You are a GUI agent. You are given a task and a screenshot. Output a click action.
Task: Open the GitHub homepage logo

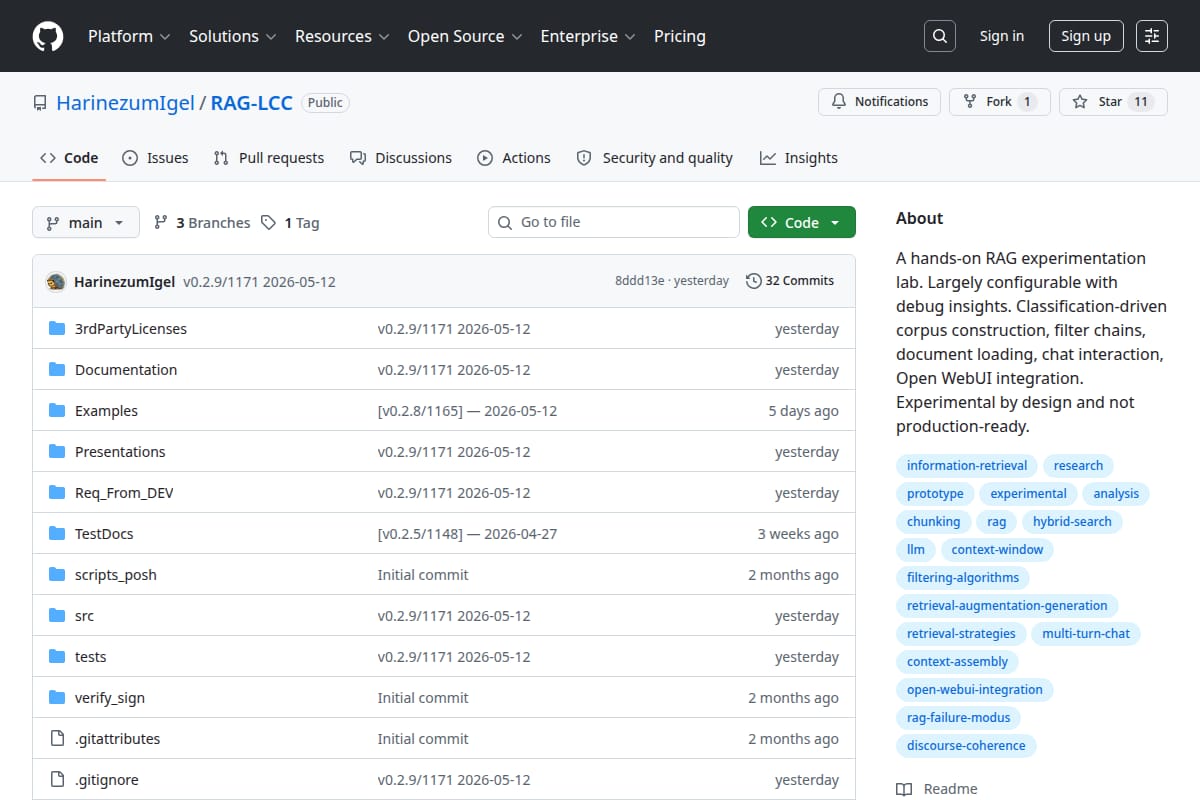[48, 36]
